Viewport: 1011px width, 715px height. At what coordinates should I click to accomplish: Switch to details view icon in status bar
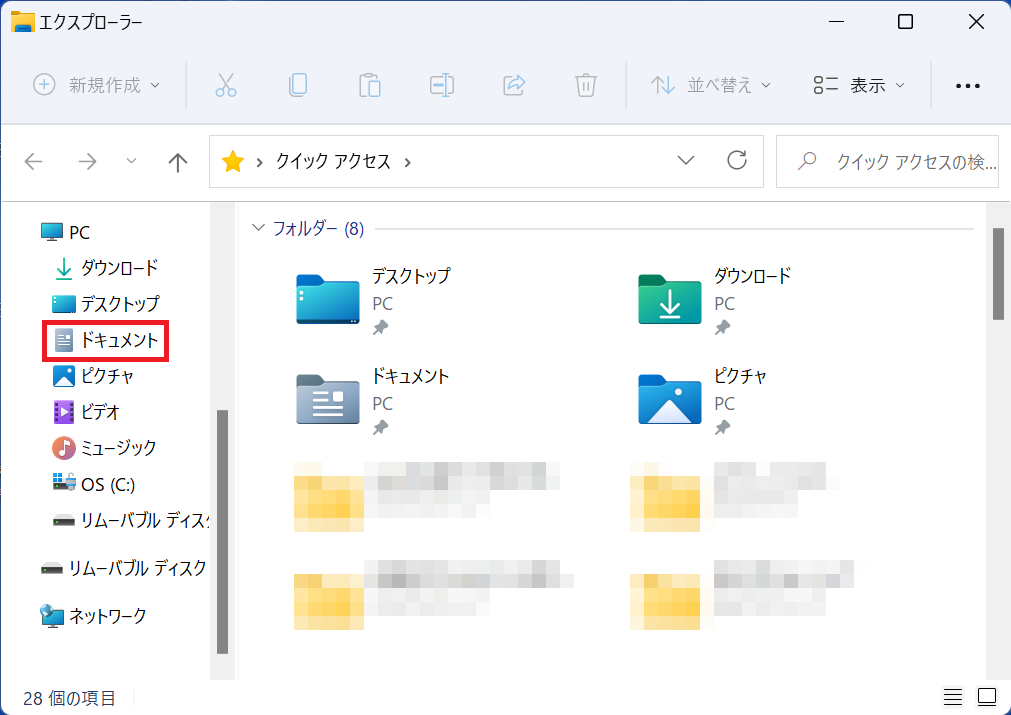953,697
